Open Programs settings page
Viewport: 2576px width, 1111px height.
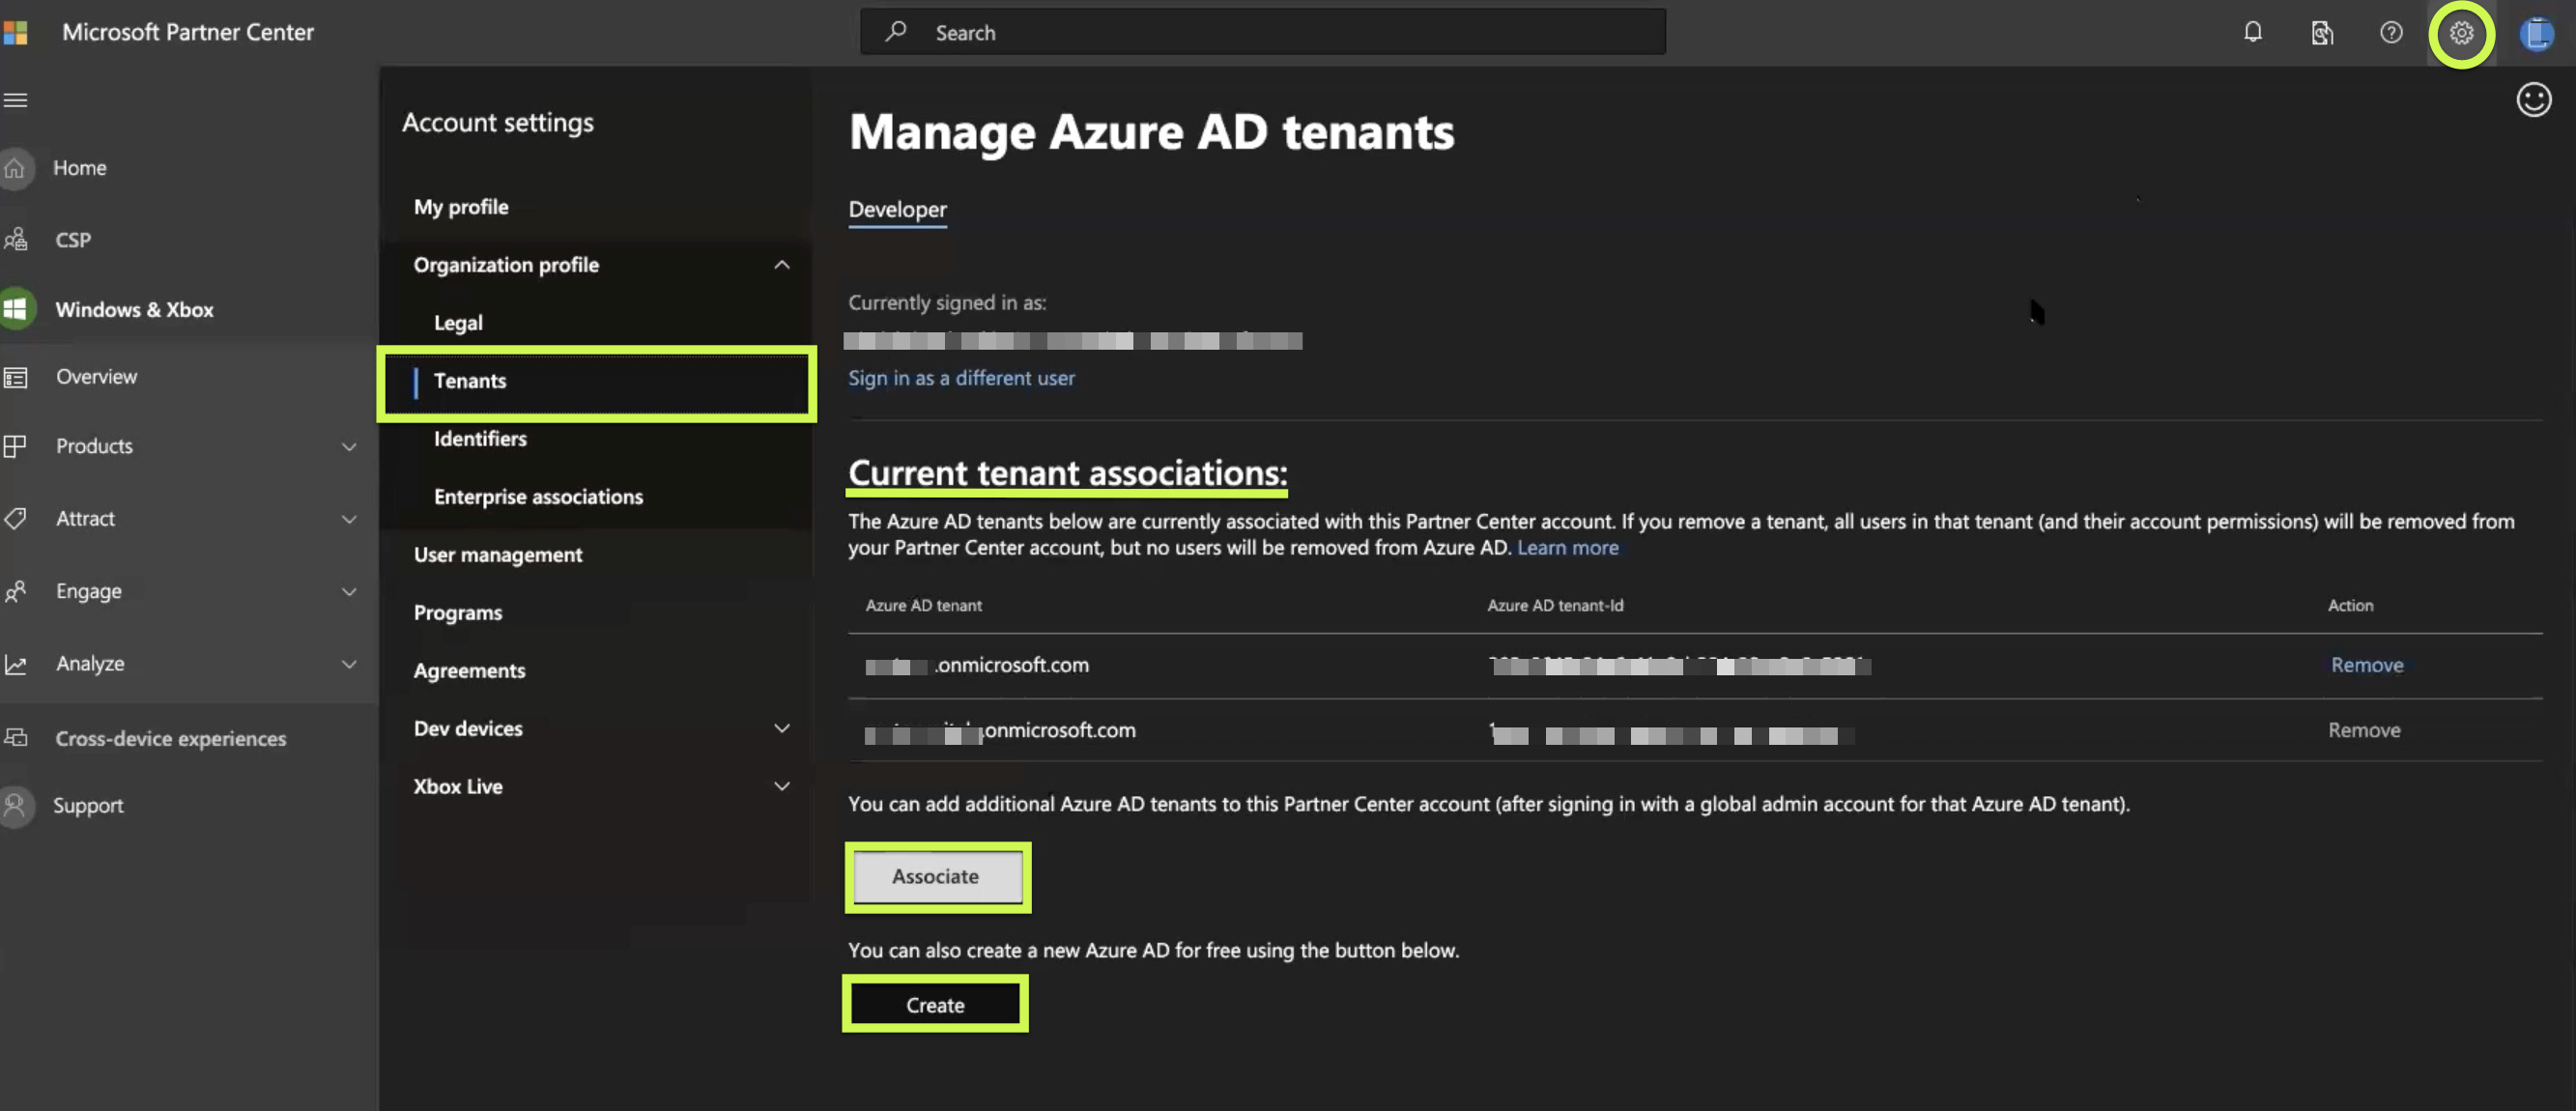pyautogui.click(x=458, y=613)
